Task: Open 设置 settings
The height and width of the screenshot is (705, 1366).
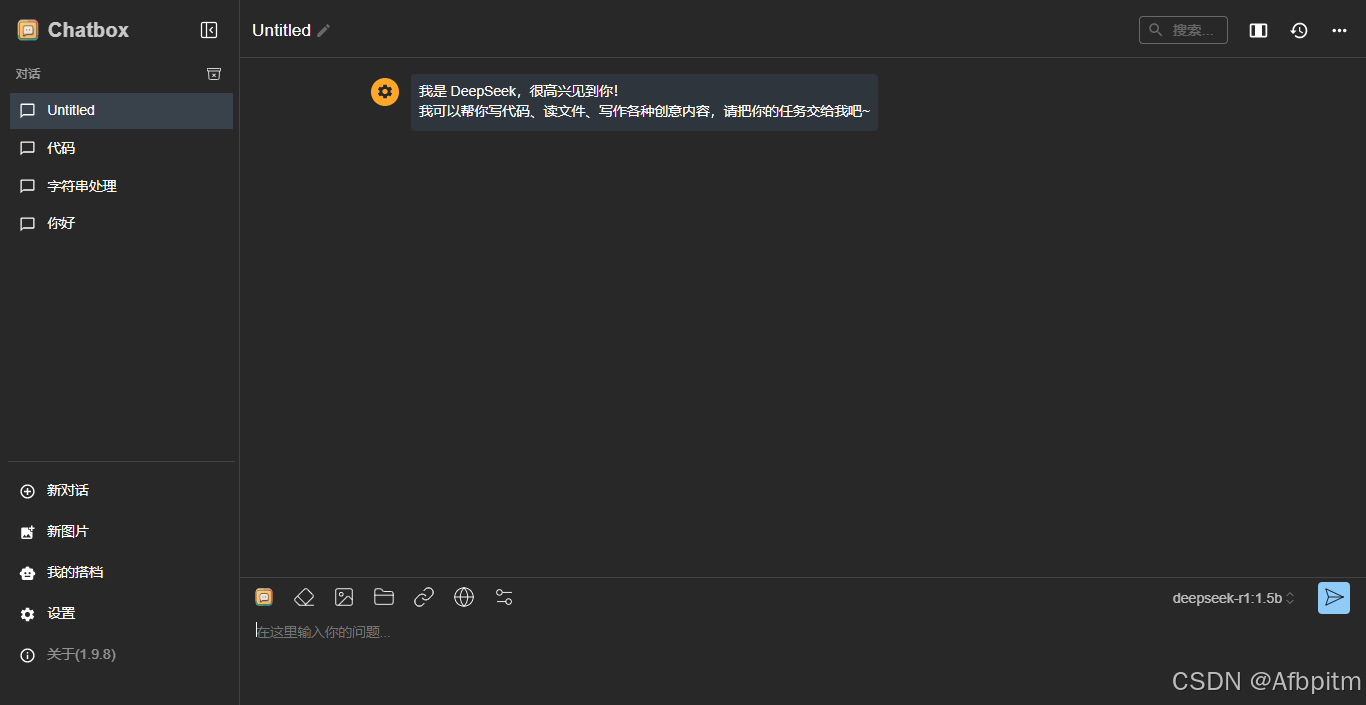Action: [x=121, y=614]
